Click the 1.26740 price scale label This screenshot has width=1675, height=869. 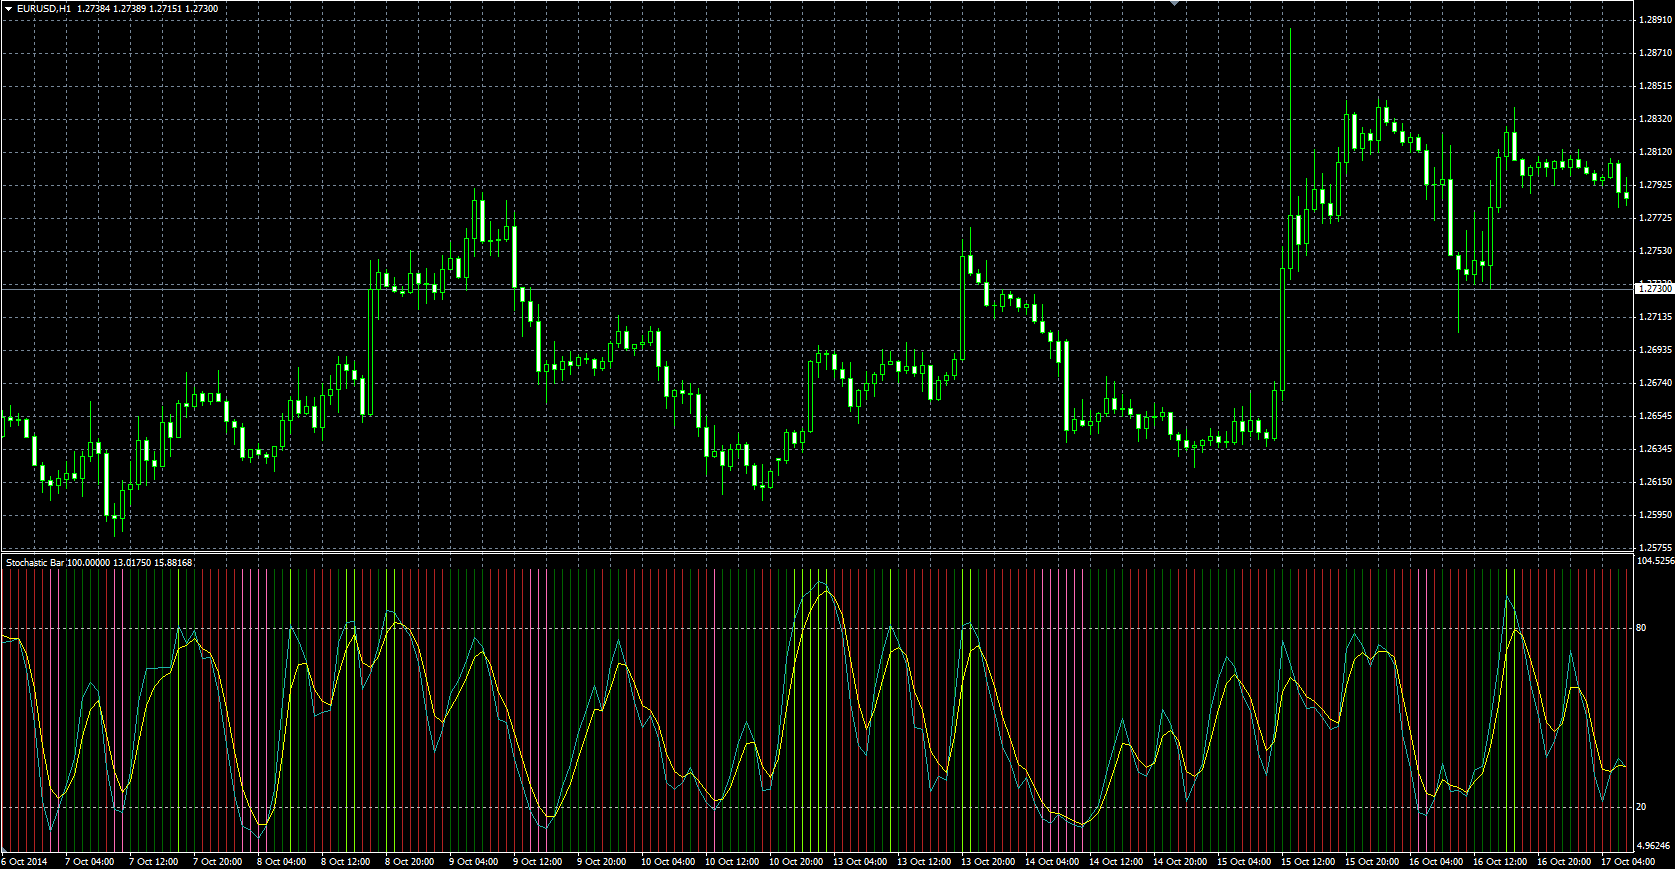click(1655, 383)
